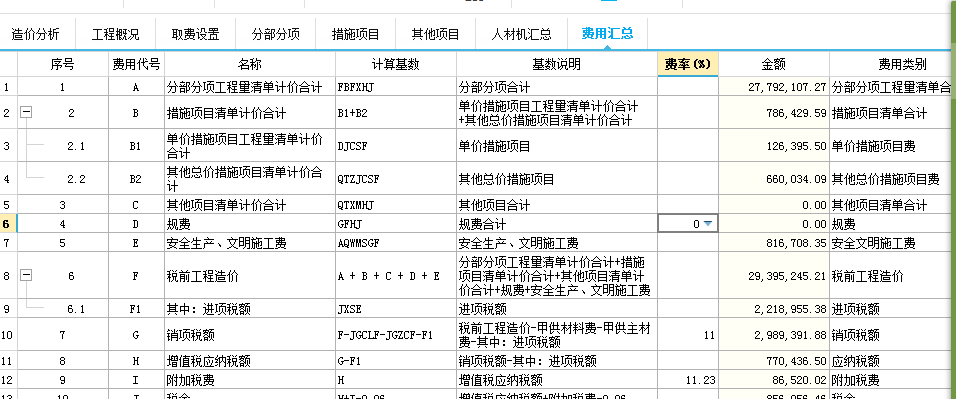
Task: Click the 660,034.09 amount cell
Action: coord(774,179)
